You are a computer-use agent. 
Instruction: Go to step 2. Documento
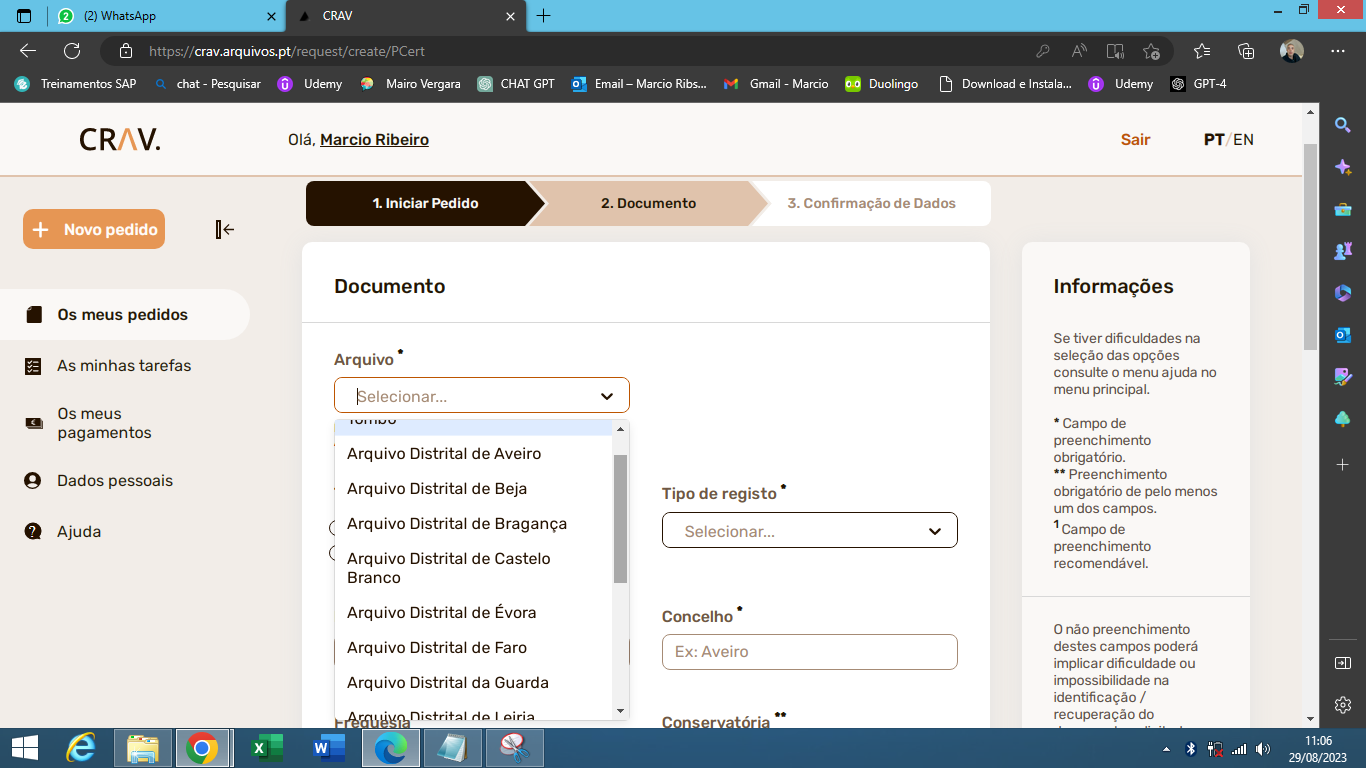click(x=648, y=203)
